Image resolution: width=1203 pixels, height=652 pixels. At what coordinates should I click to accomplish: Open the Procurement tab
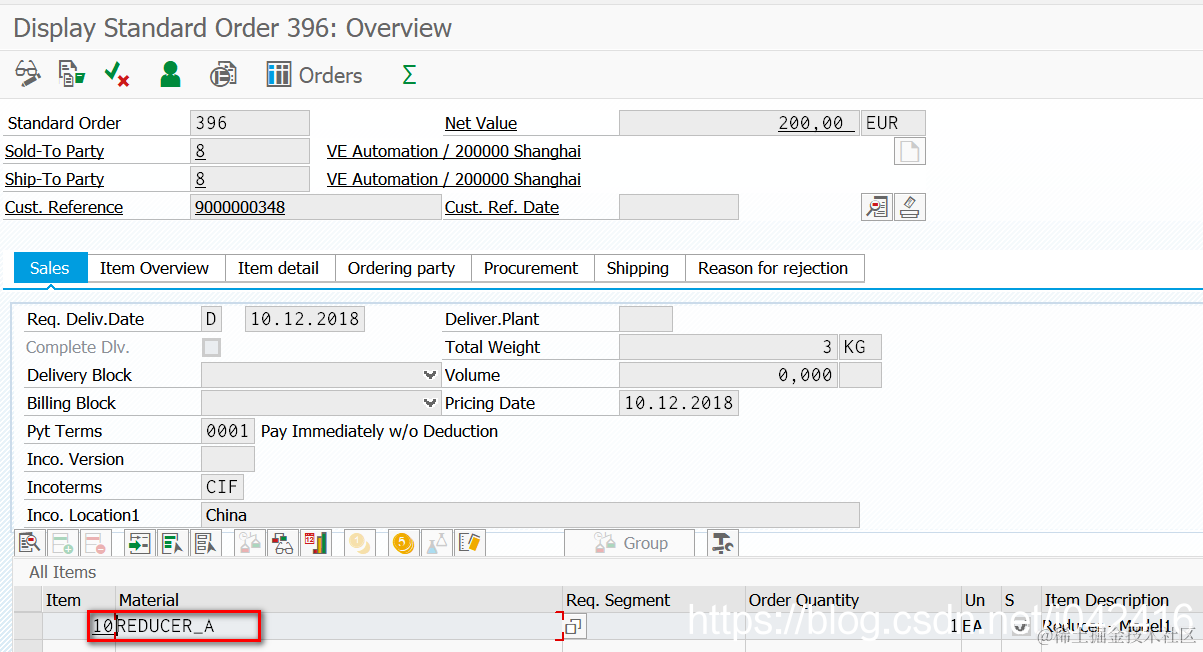click(x=531, y=268)
